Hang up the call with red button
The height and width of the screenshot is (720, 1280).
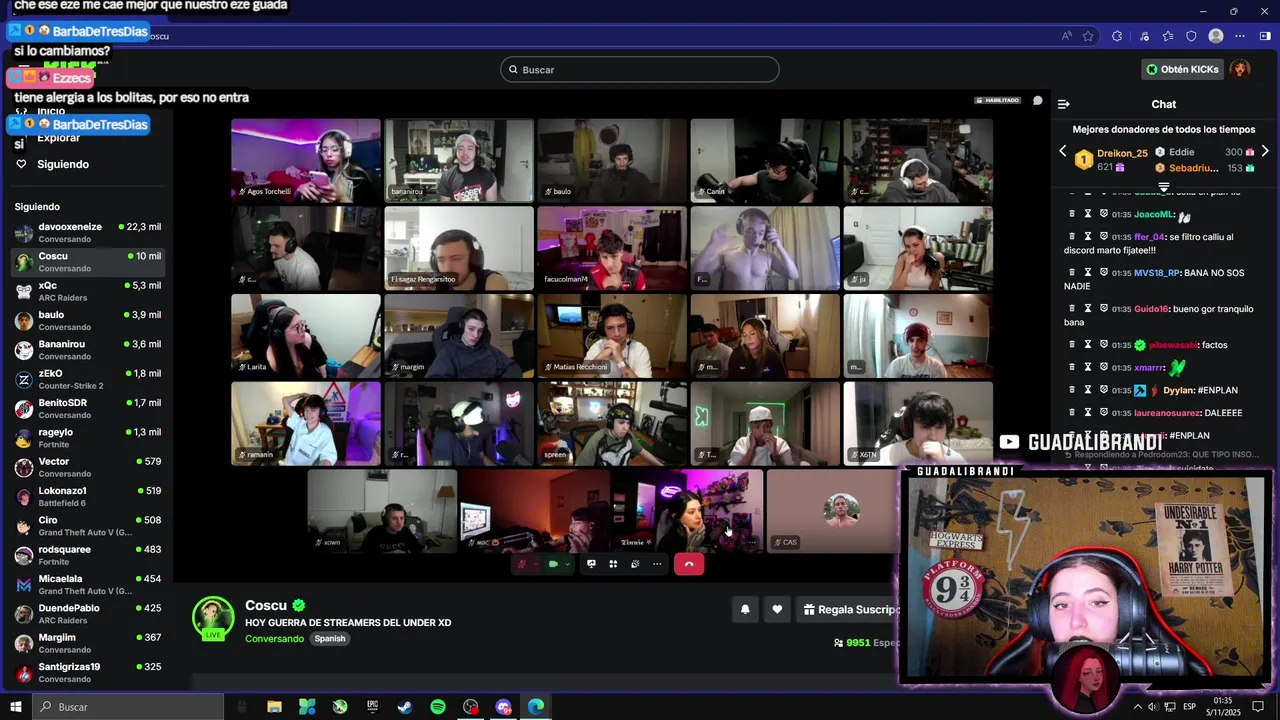(x=689, y=564)
